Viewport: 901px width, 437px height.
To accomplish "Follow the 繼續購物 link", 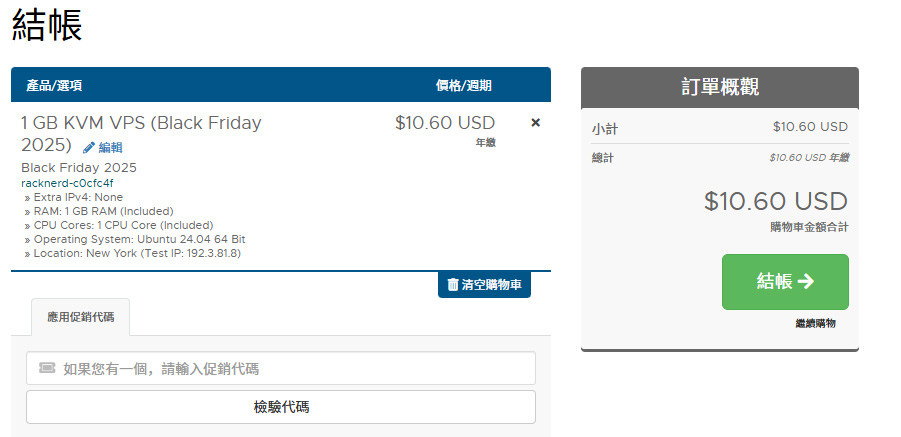I will [x=815, y=323].
